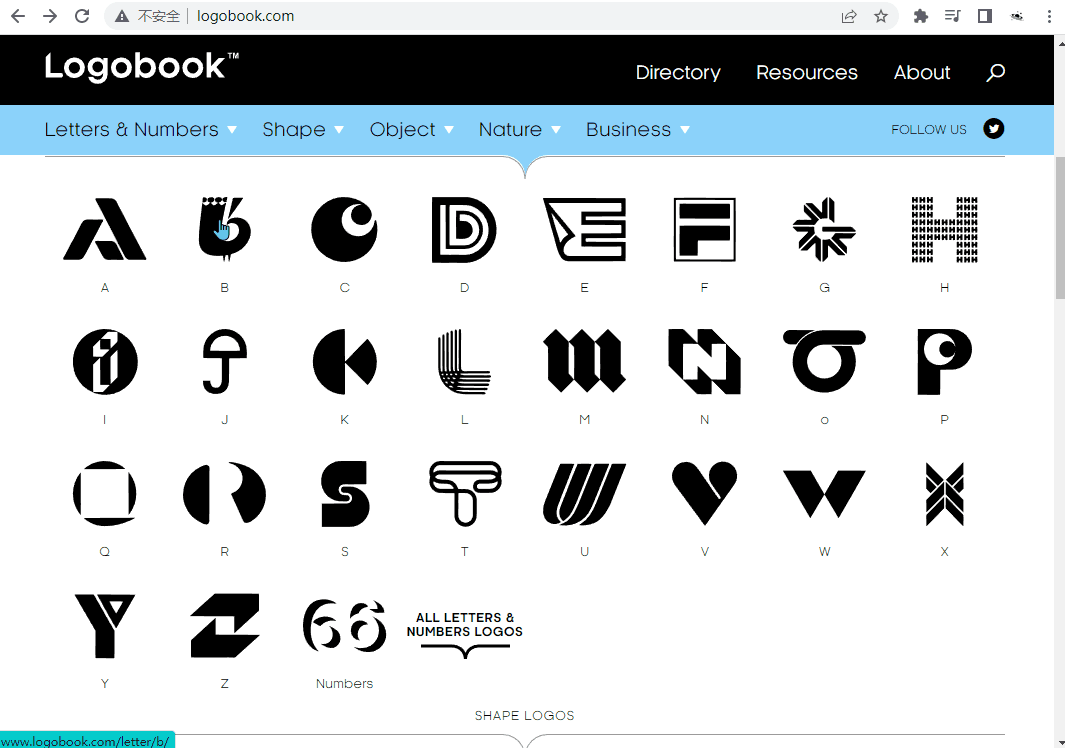Focus the logobook.com address bar

pos(501,16)
